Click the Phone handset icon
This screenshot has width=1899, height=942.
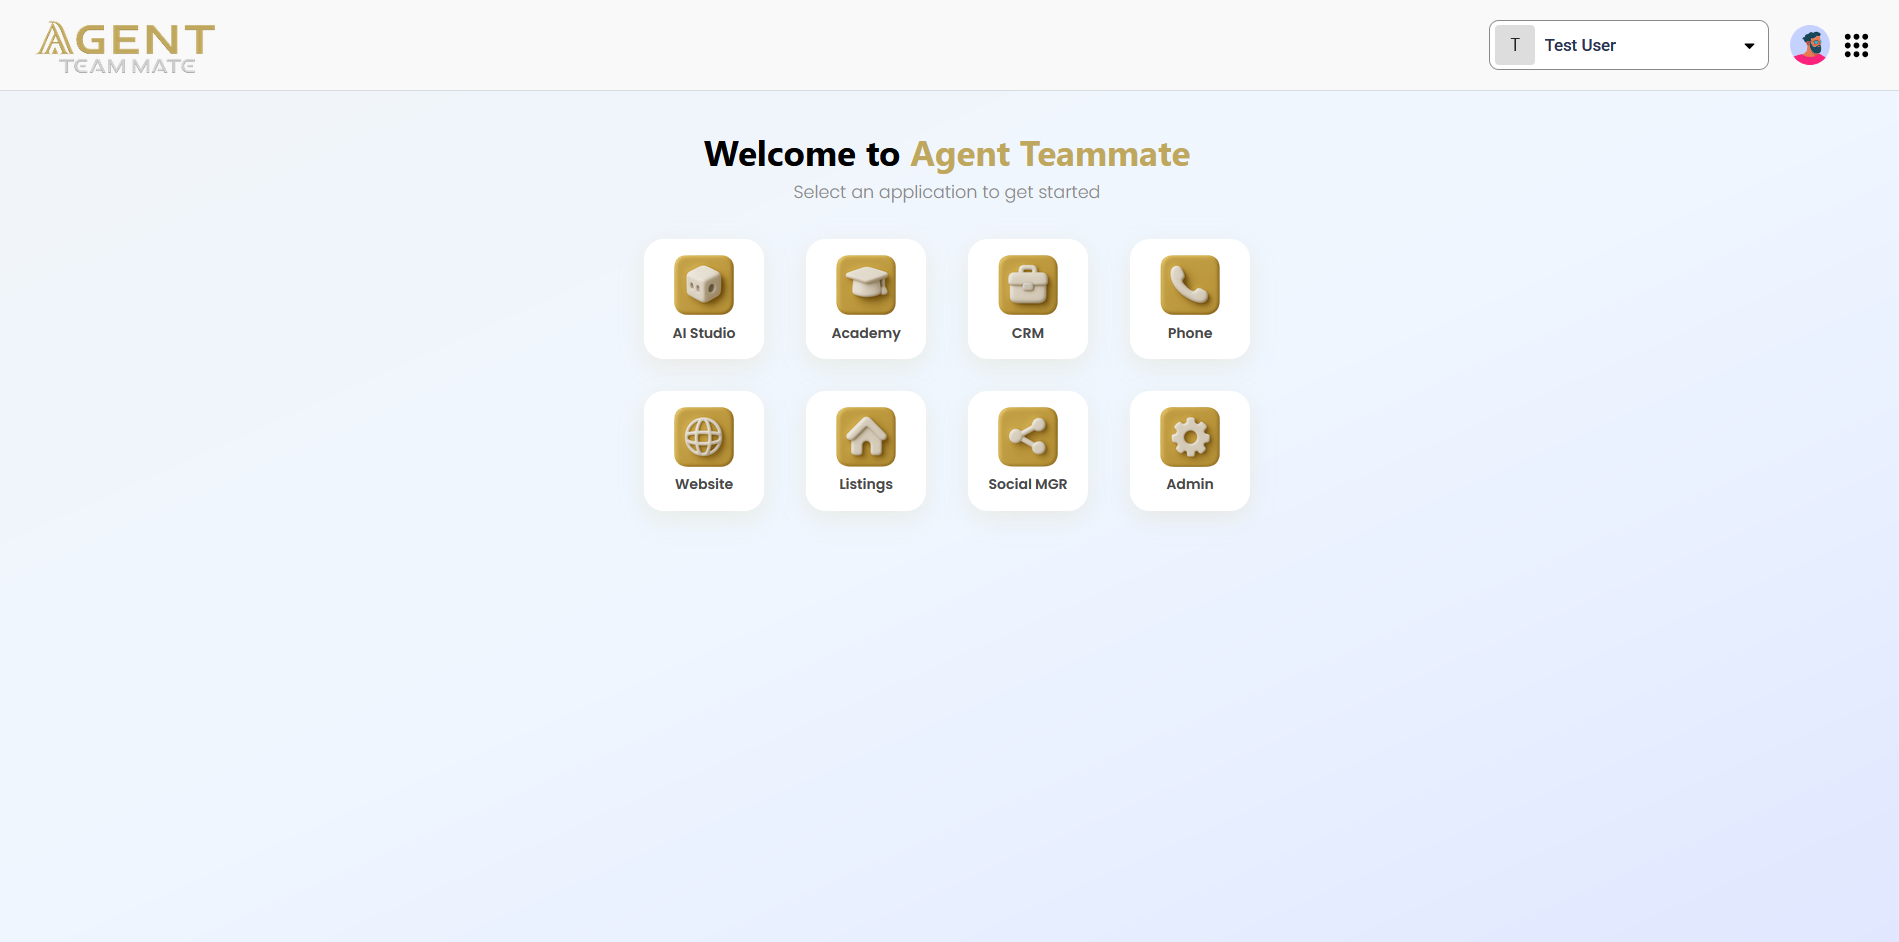[x=1189, y=285]
